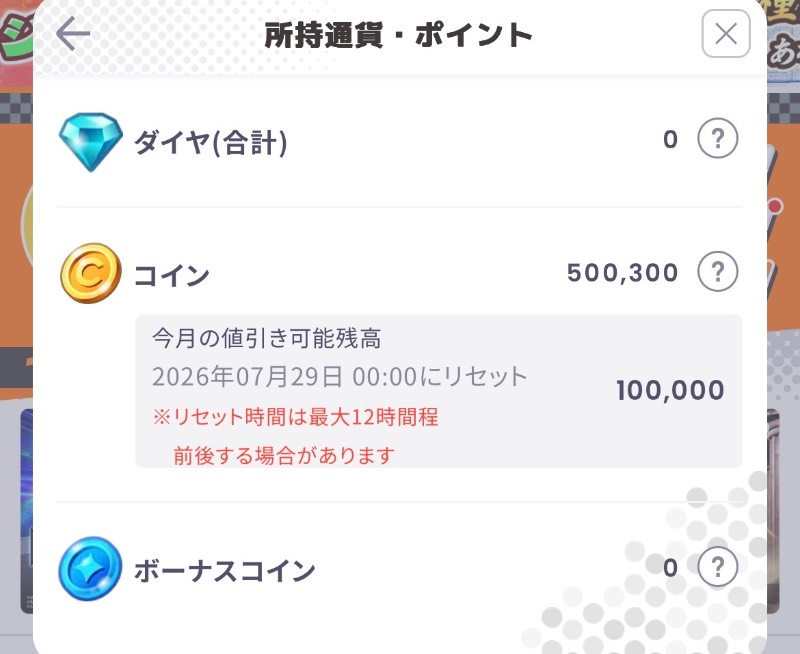Click the diamond total value 0
The width and height of the screenshot is (800, 654).
point(670,139)
